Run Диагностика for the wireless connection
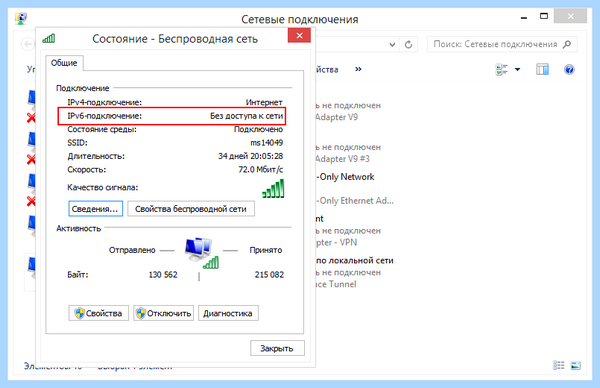Viewport: 600px width, 388px height. pos(228,313)
